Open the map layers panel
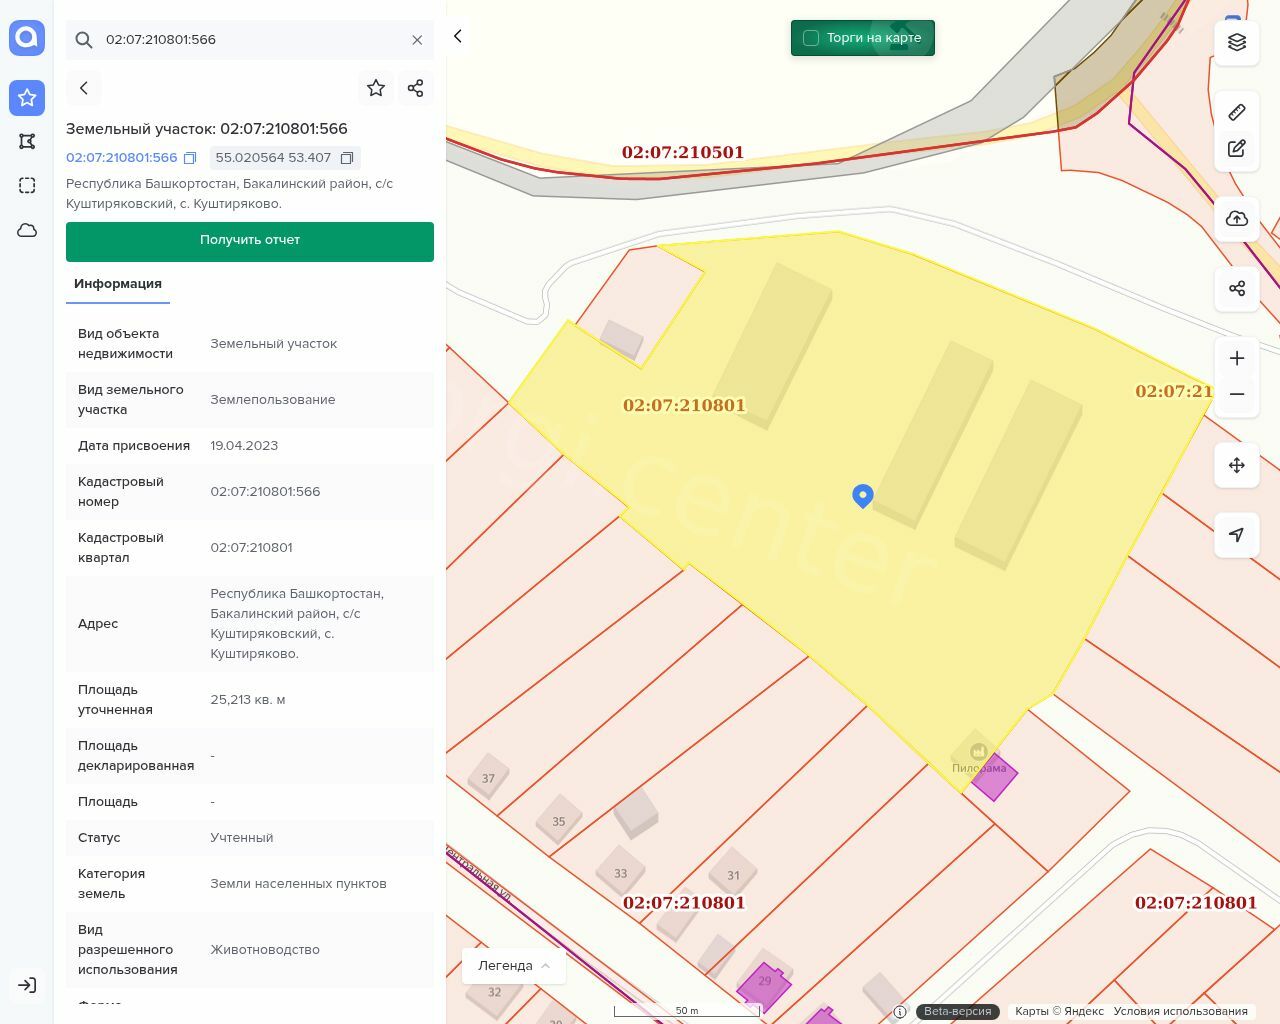 pos(1237,42)
